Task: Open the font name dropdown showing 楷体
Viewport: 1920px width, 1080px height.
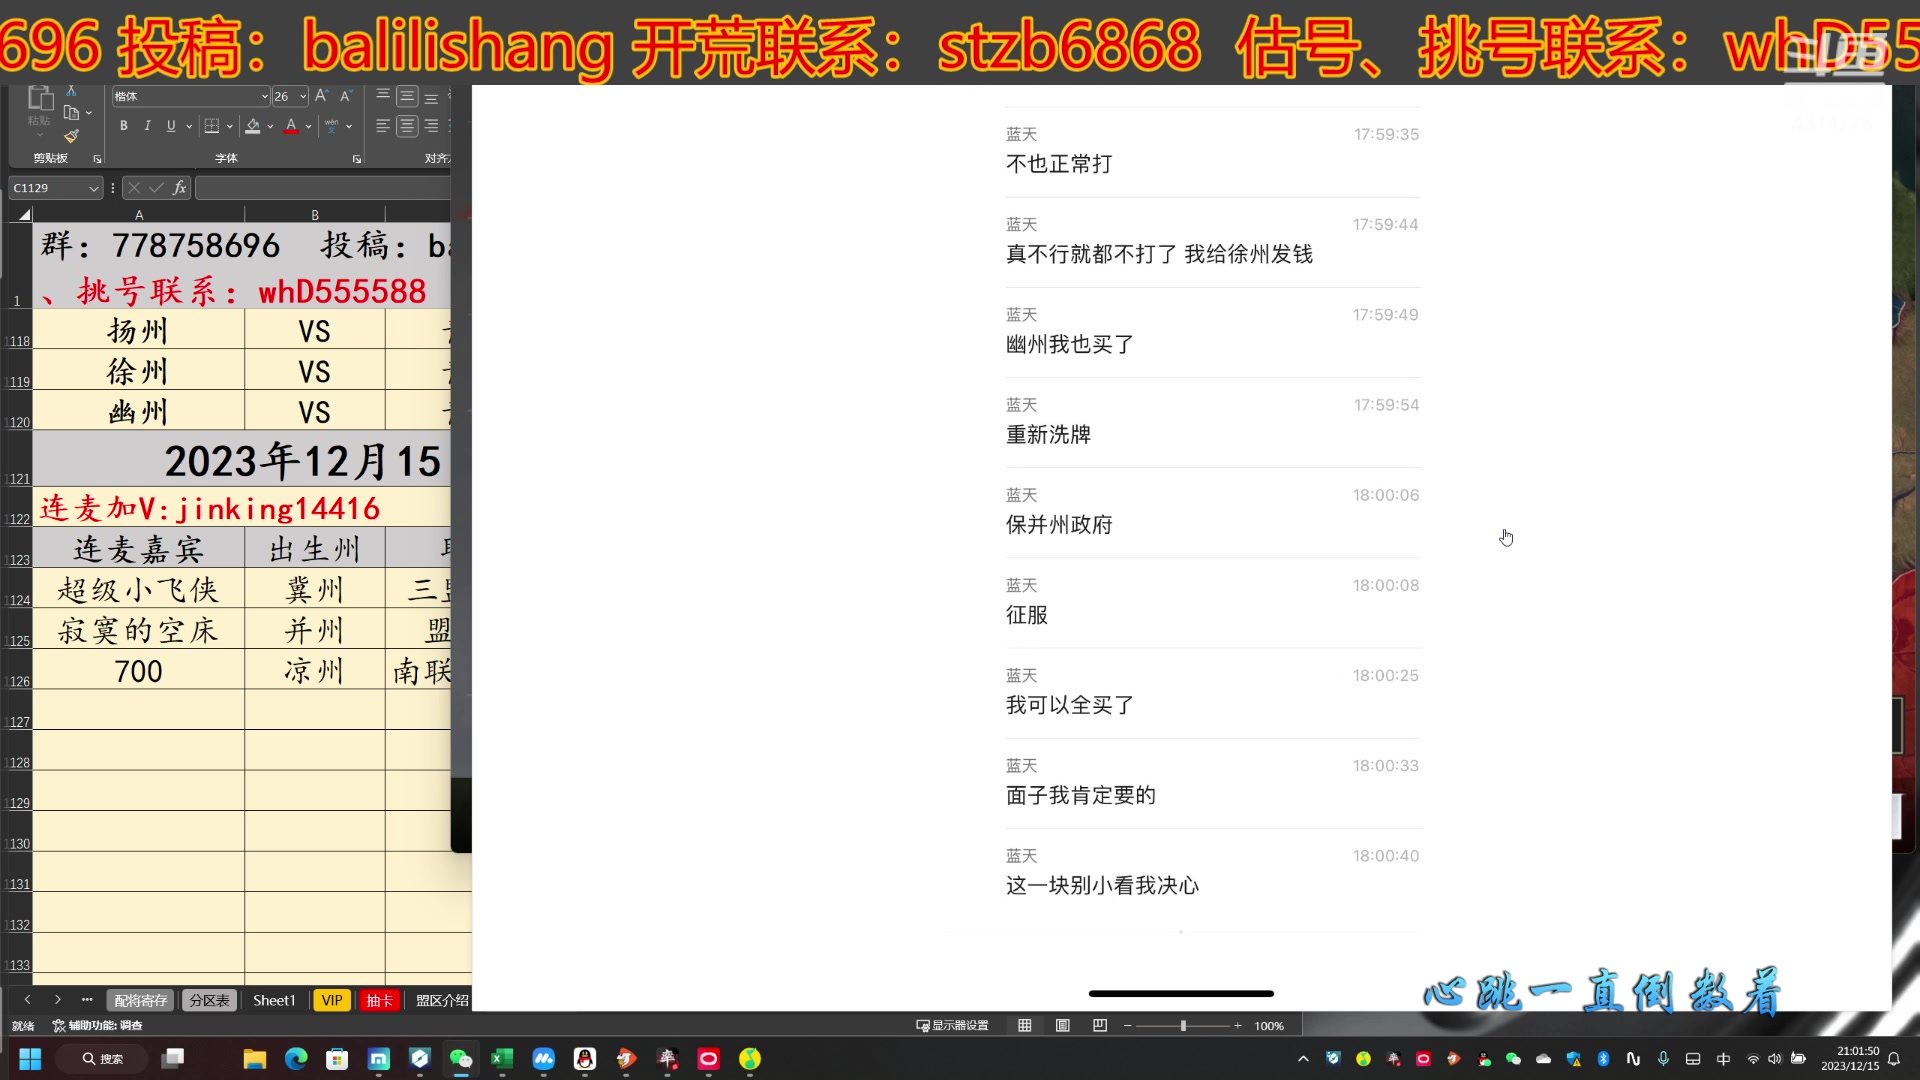Action: coord(265,97)
